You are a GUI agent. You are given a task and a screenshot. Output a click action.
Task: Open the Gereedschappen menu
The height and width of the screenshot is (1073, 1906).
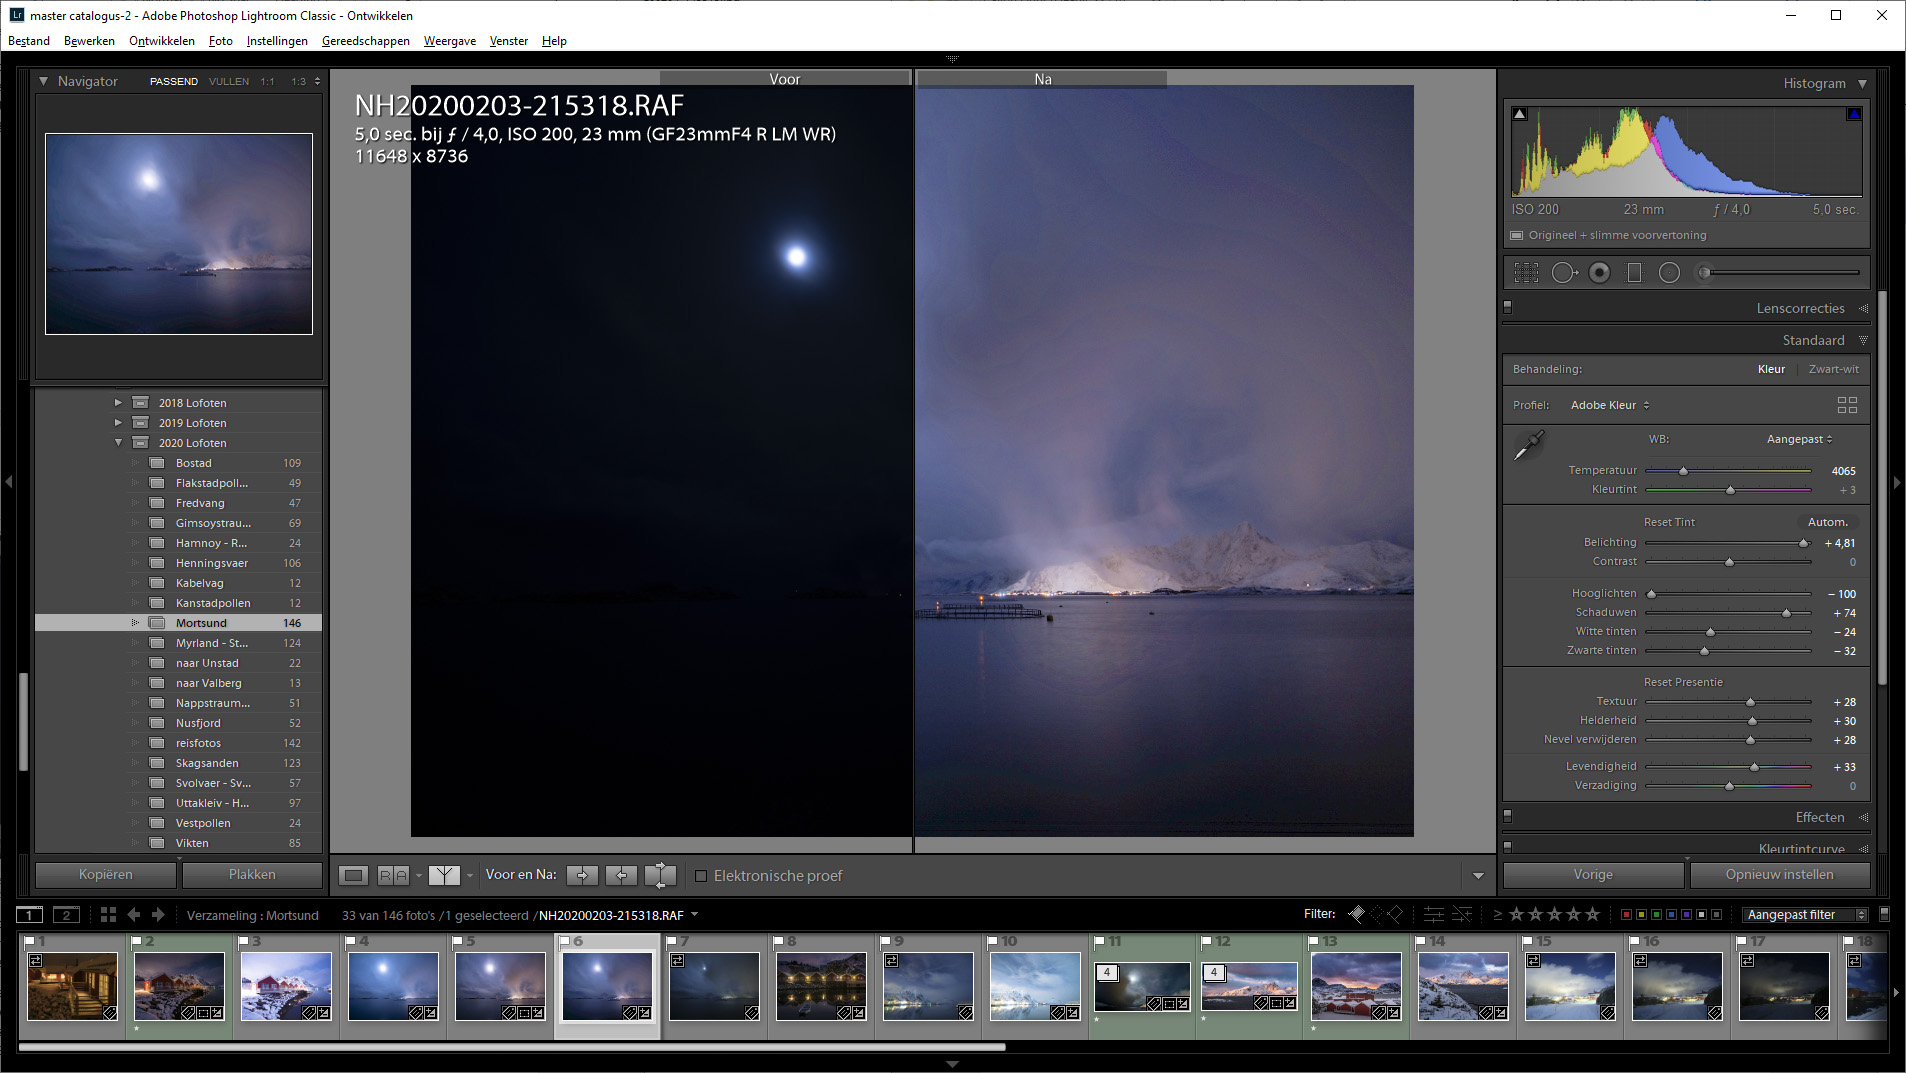click(x=365, y=41)
